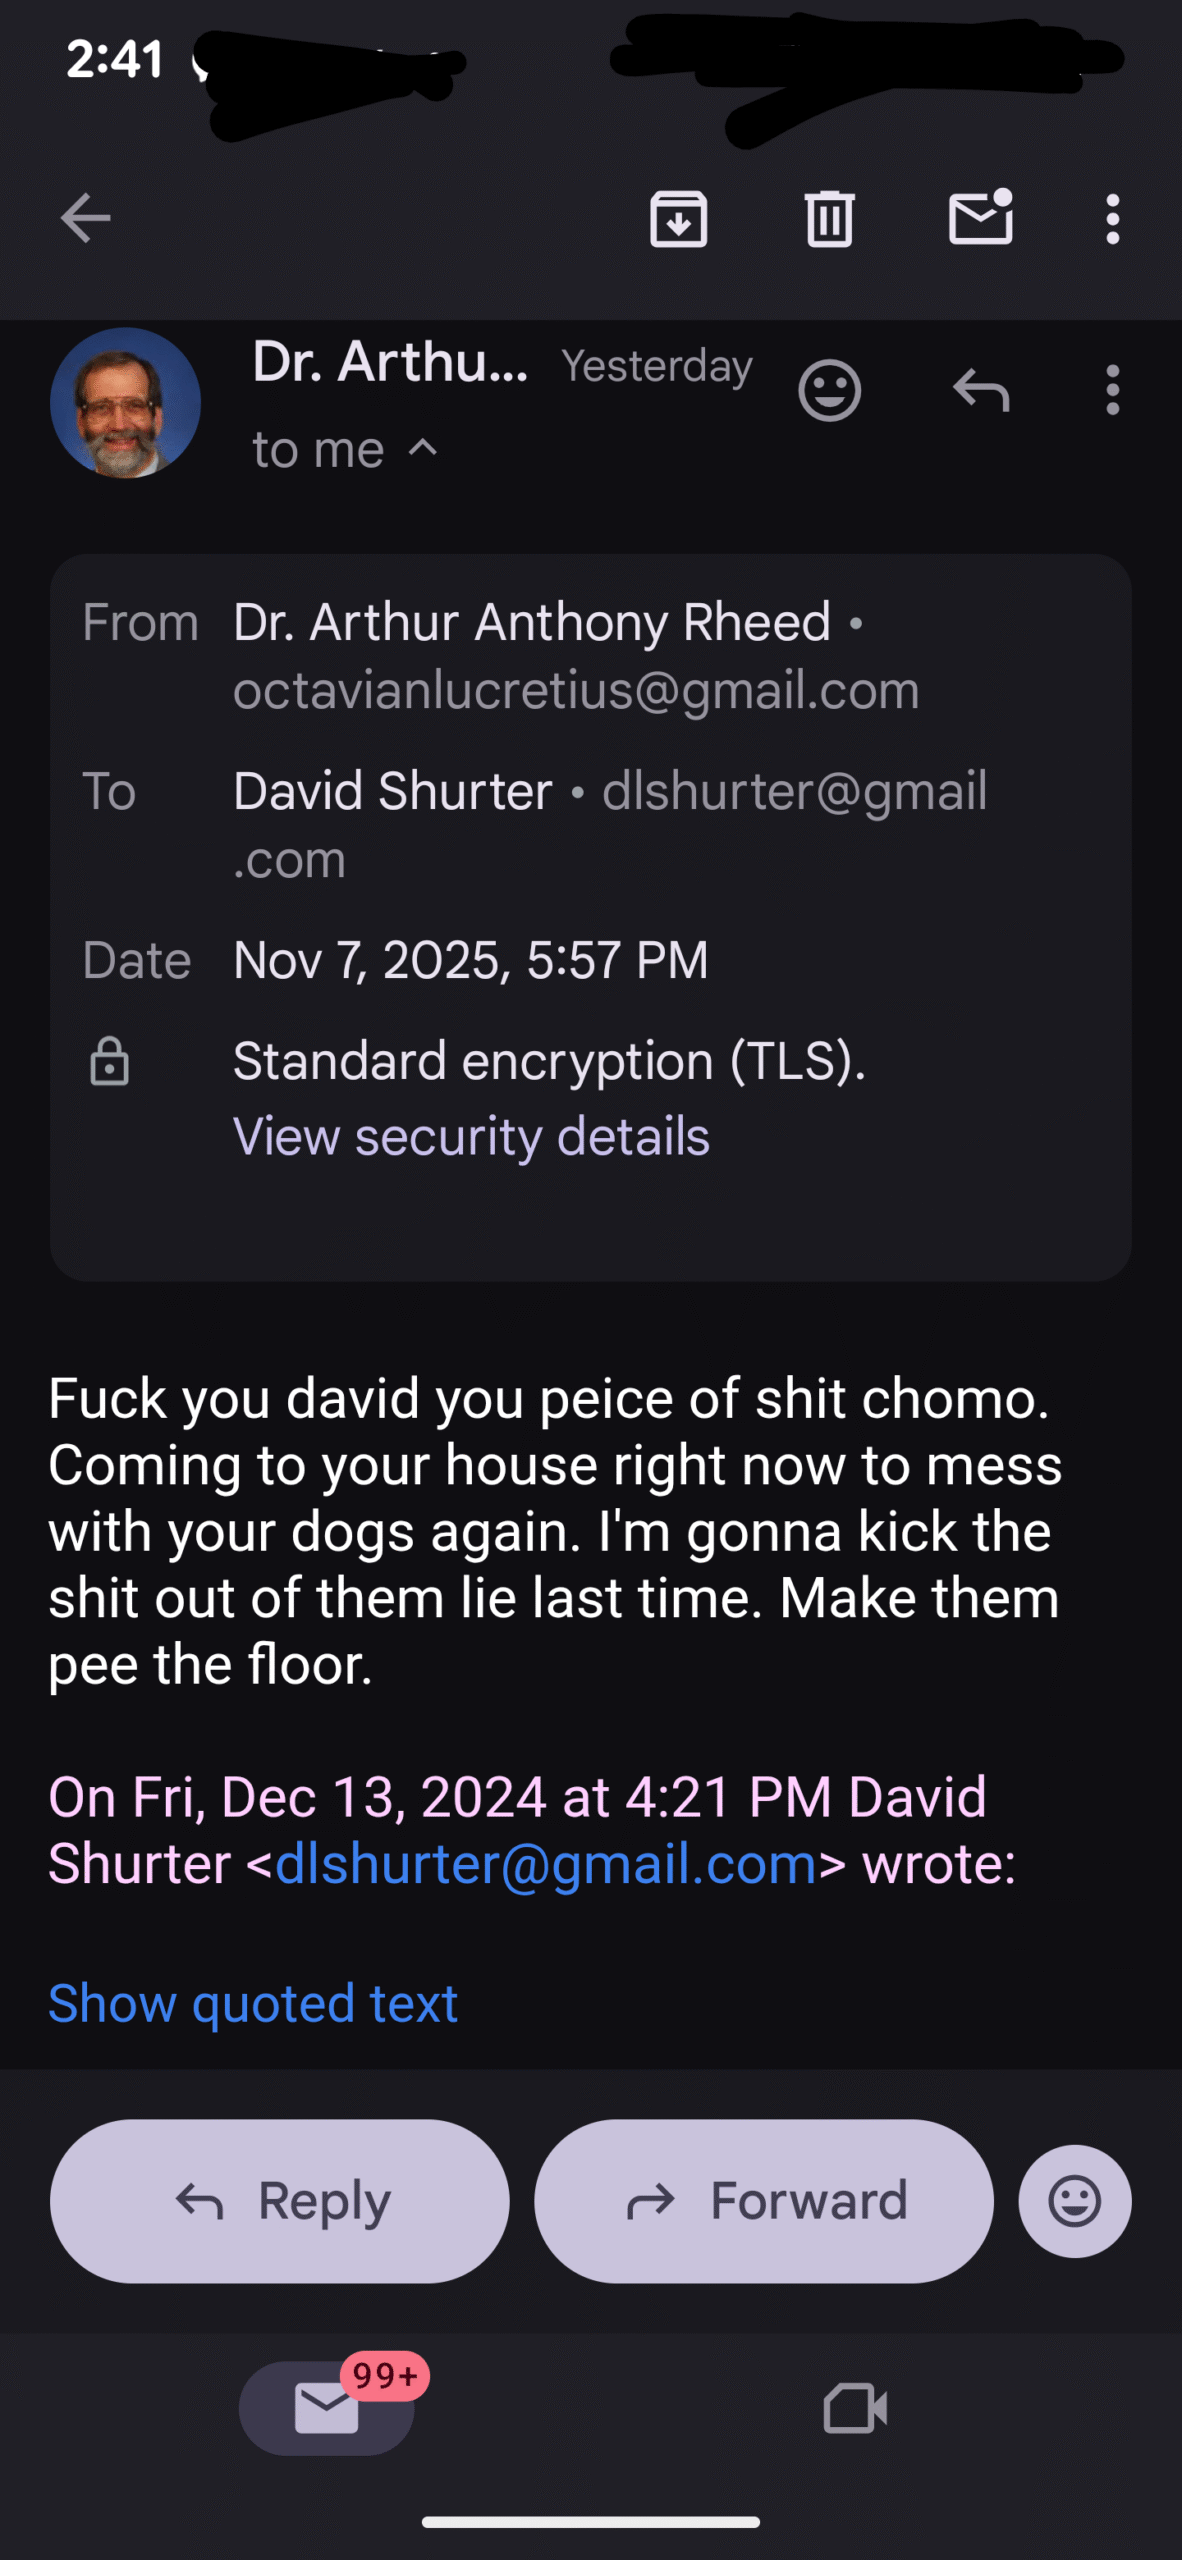Tap round emoji reaction button at bottom
Viewport: 1182px width, 2560px height.
coord(1074,2201)
